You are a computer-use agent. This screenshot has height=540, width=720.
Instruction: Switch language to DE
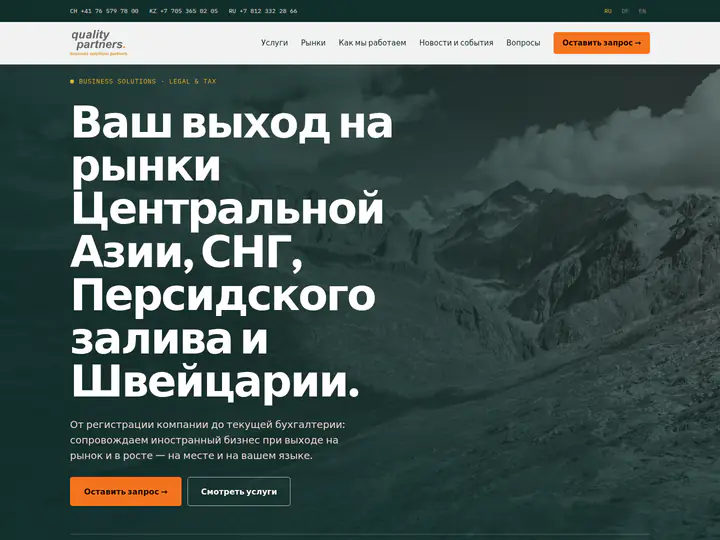(x=625, y=11)
